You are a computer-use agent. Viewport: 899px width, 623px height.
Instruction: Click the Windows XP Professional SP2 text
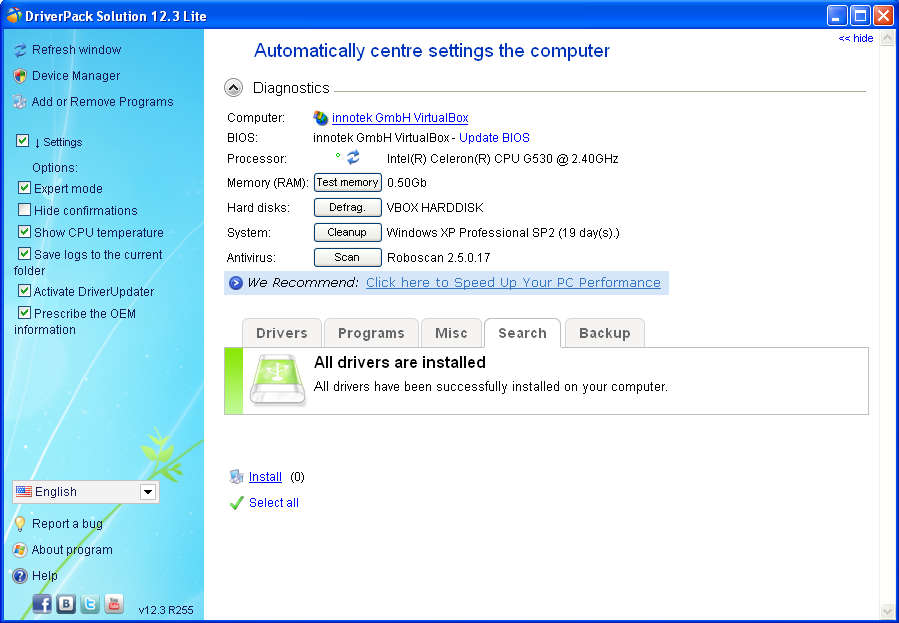(x=503, y=233)
